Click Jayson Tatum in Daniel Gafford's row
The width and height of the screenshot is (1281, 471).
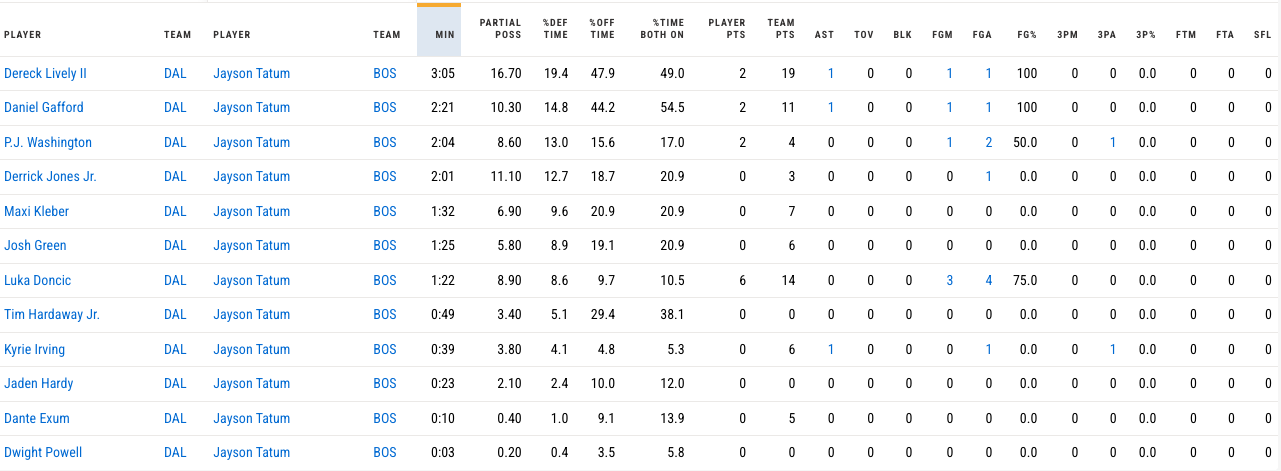[x=252, y=107]
